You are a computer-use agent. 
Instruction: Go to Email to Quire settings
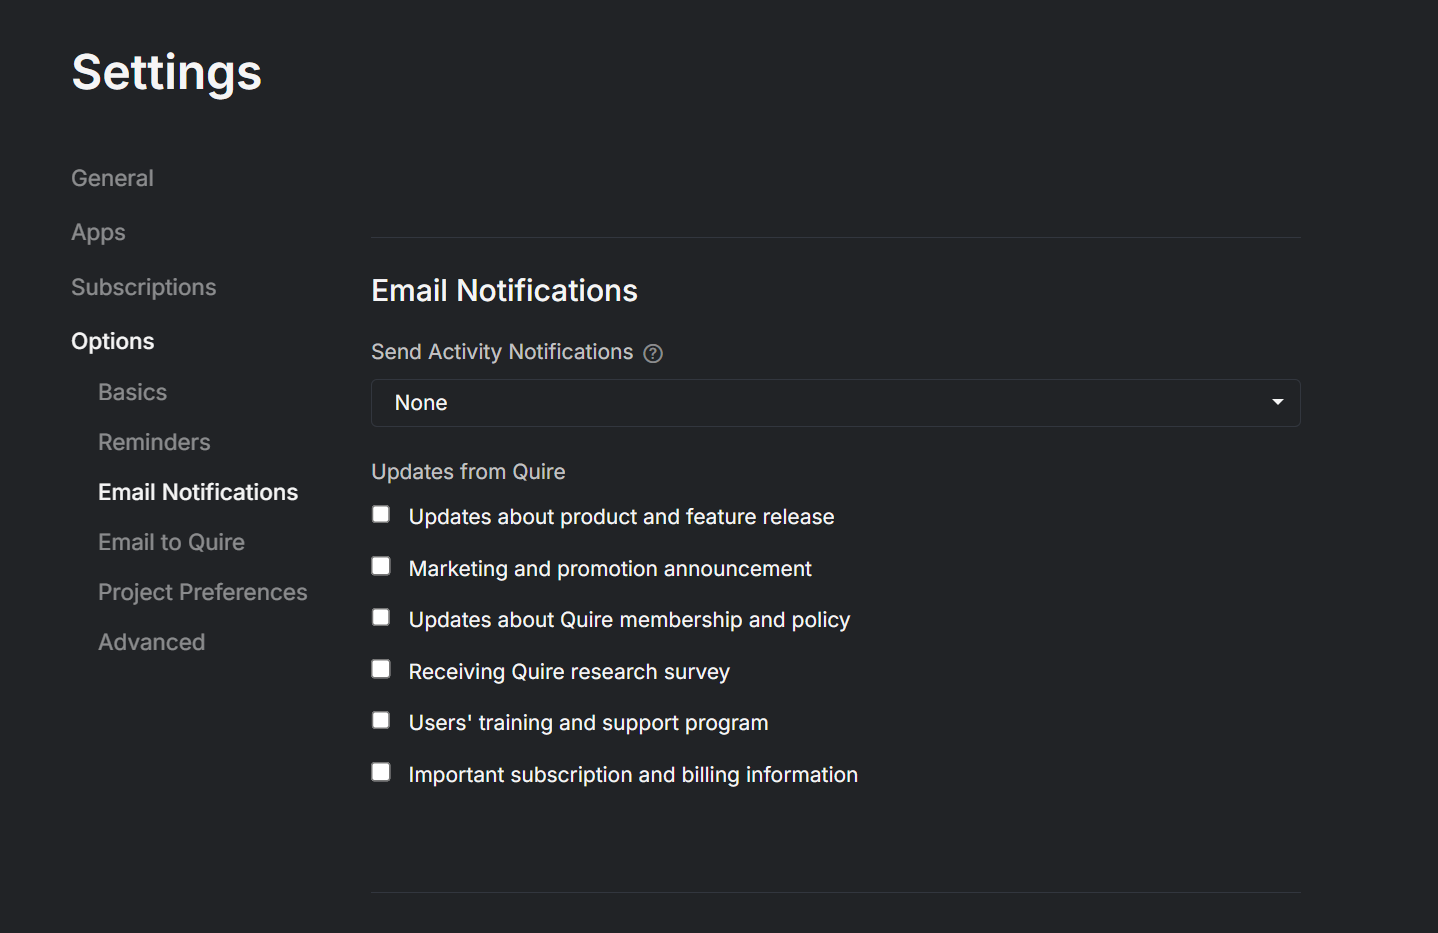click(171, 542)
